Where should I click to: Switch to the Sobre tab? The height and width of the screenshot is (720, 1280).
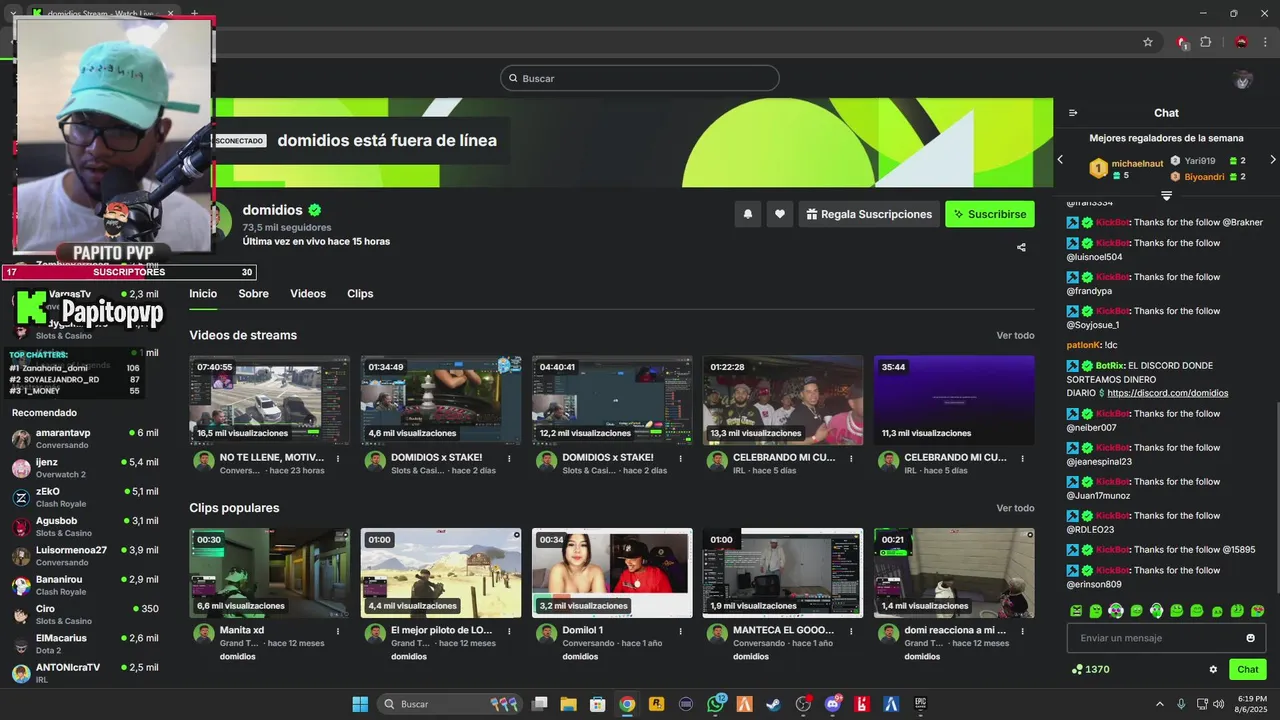click(253, 294)
